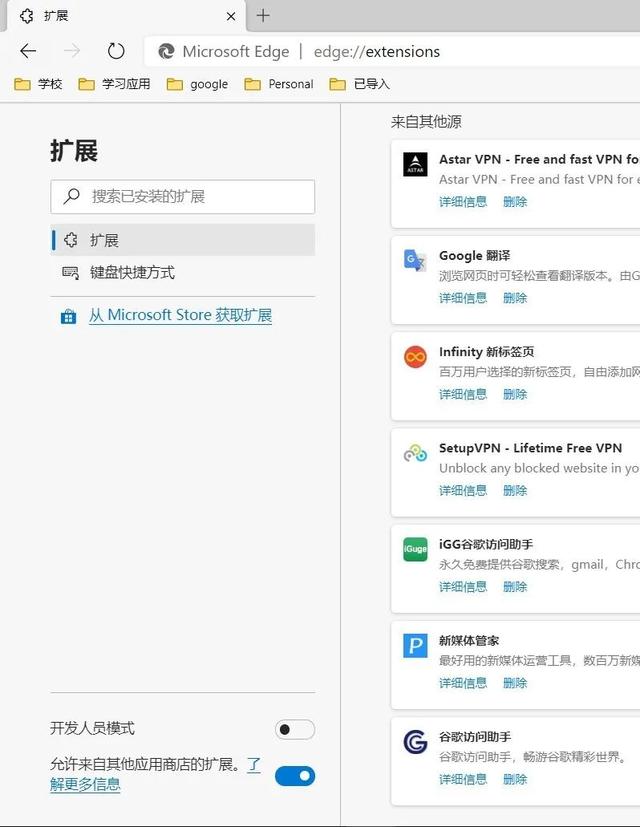The image size is (640, 827).
Task: Click the edge://extensions address text
Action: 377,52
